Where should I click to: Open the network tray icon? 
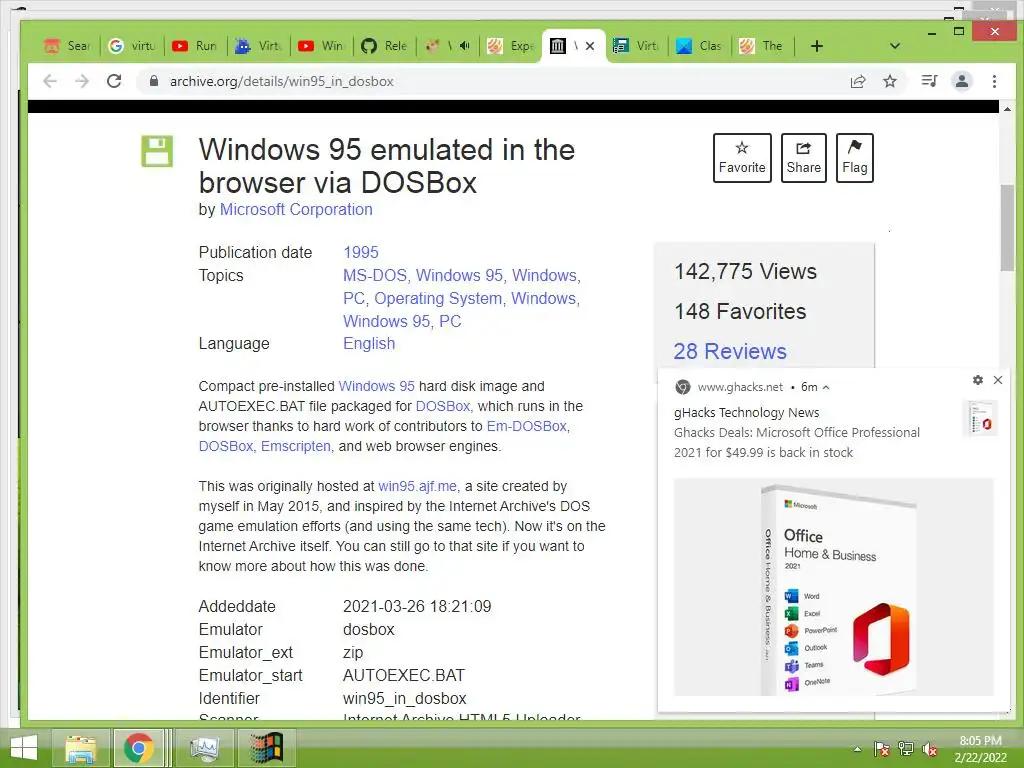(x=906, y=749)
